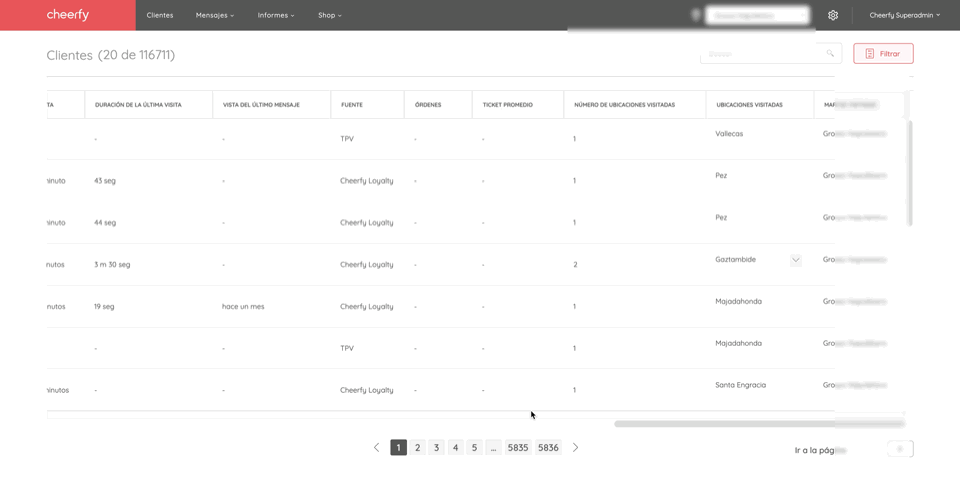Go to page 5835
The image size is (960, 498).
(x=518, y=448)
